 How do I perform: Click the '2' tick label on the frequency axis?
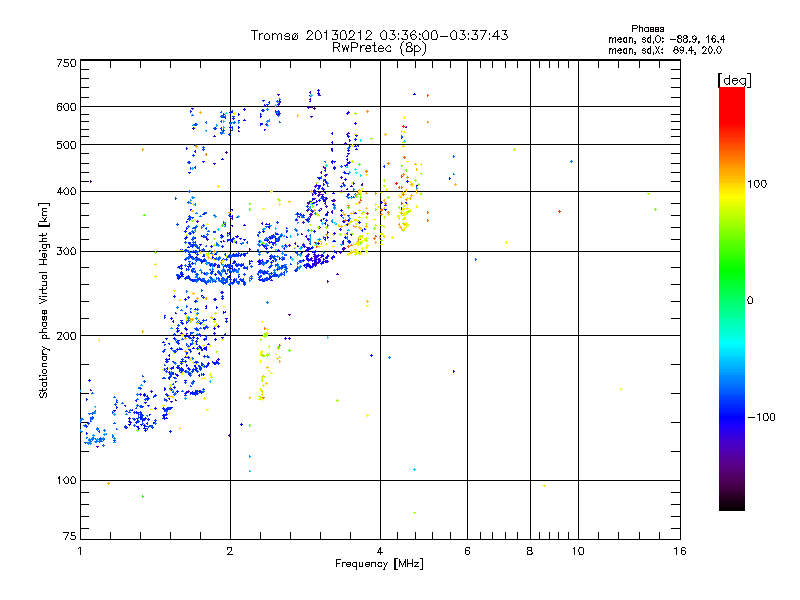point(230,551)
